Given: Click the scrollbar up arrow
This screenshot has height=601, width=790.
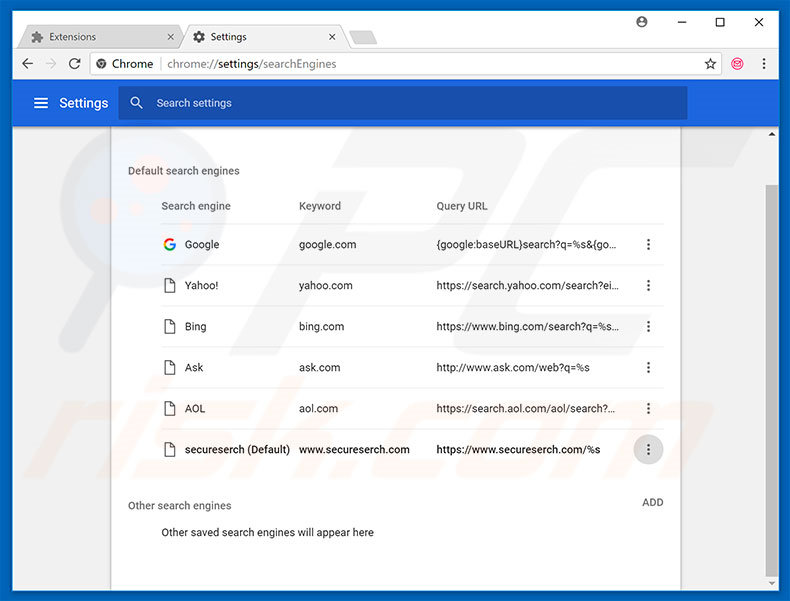Looking at the screenshot, I should click(772, 134).
